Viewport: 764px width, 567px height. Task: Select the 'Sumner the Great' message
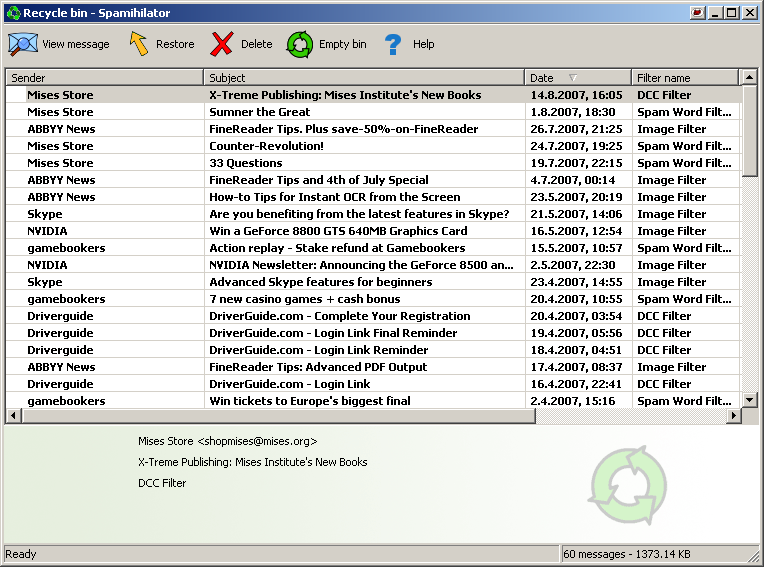[x=373, y=112]
